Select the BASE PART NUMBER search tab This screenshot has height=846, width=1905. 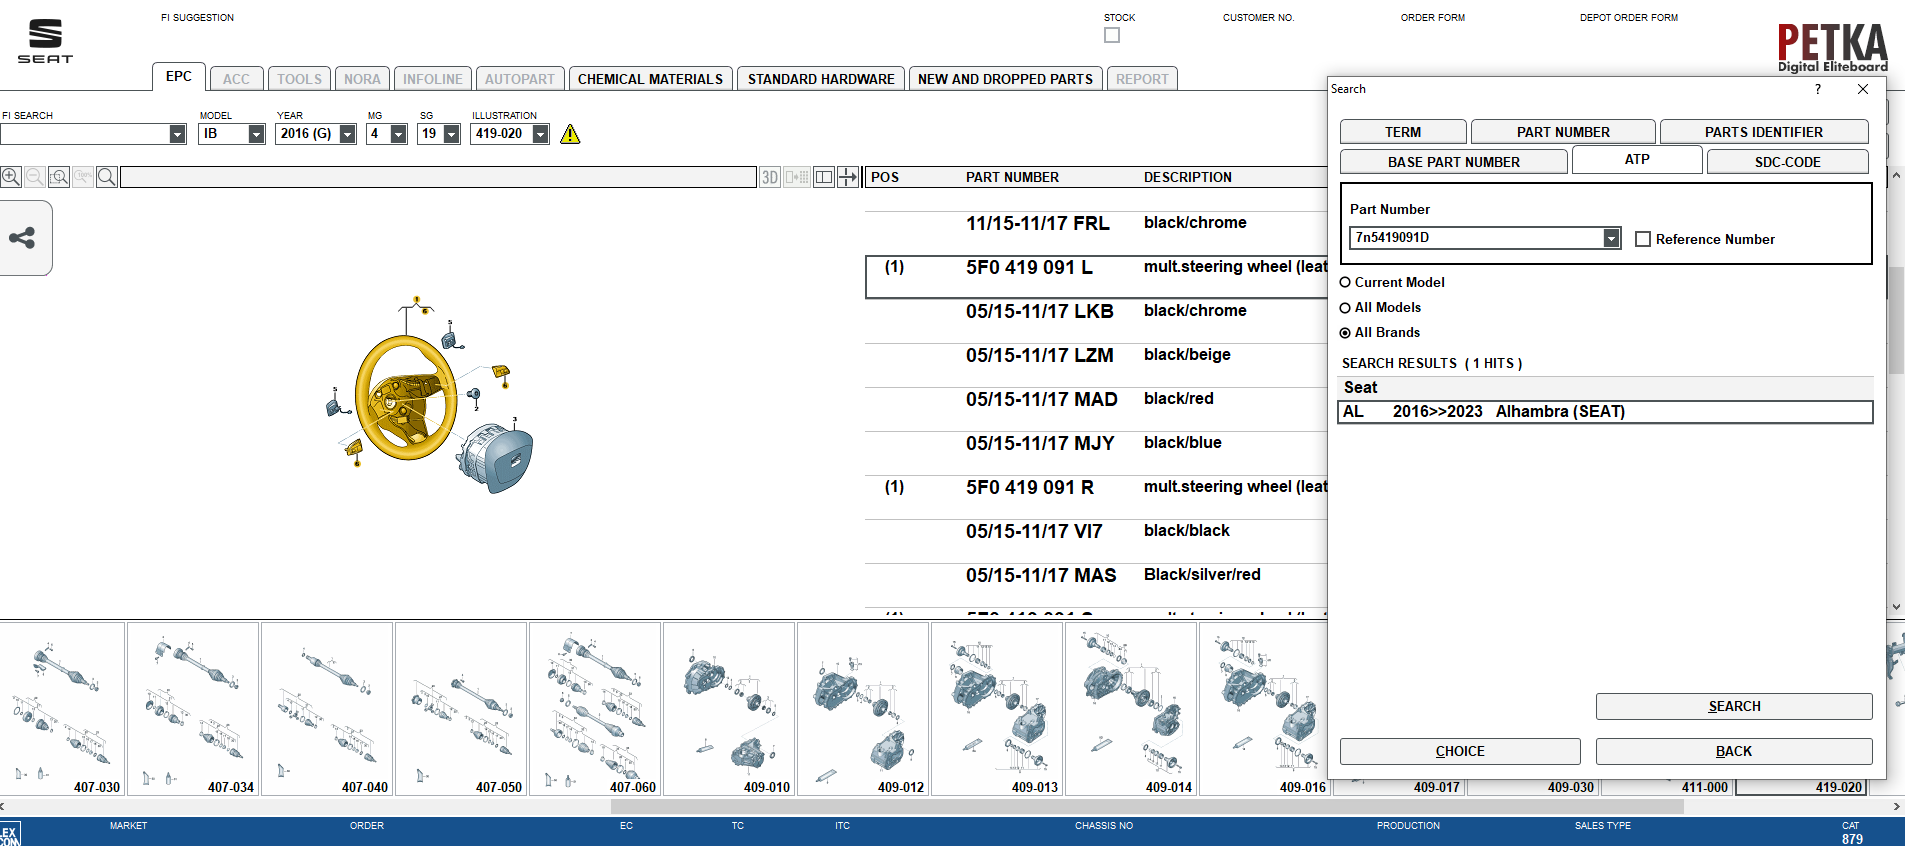click(x=1454, y=162)
